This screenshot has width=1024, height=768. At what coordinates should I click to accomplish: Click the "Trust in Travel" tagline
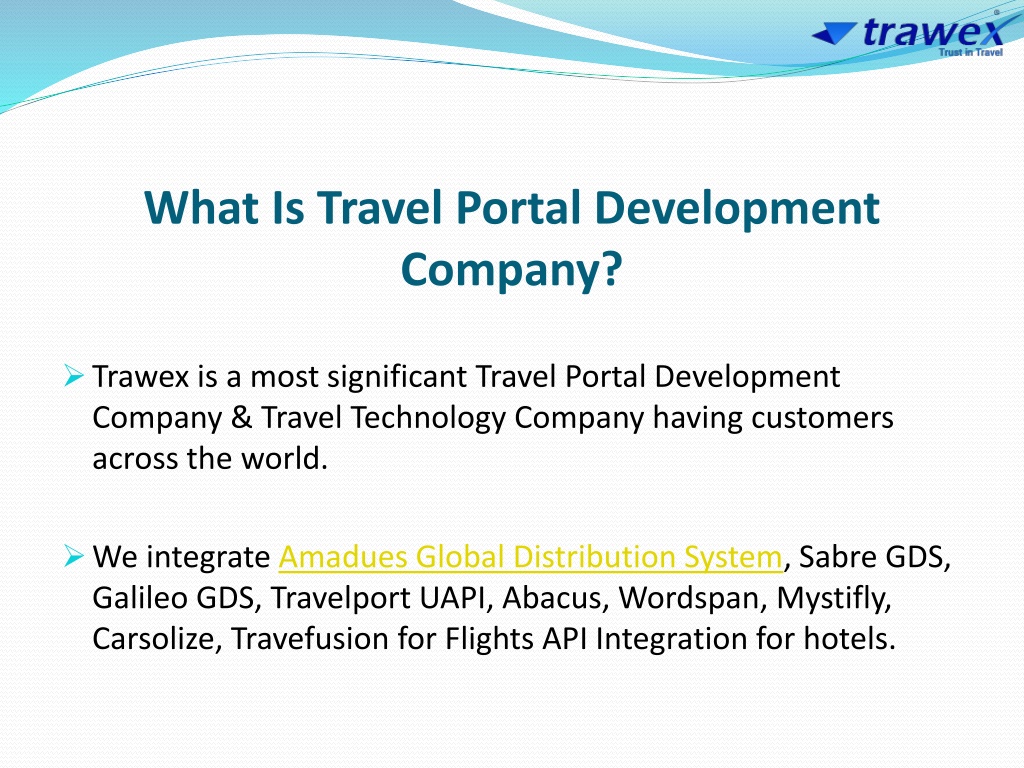click(x=970, y=52)
